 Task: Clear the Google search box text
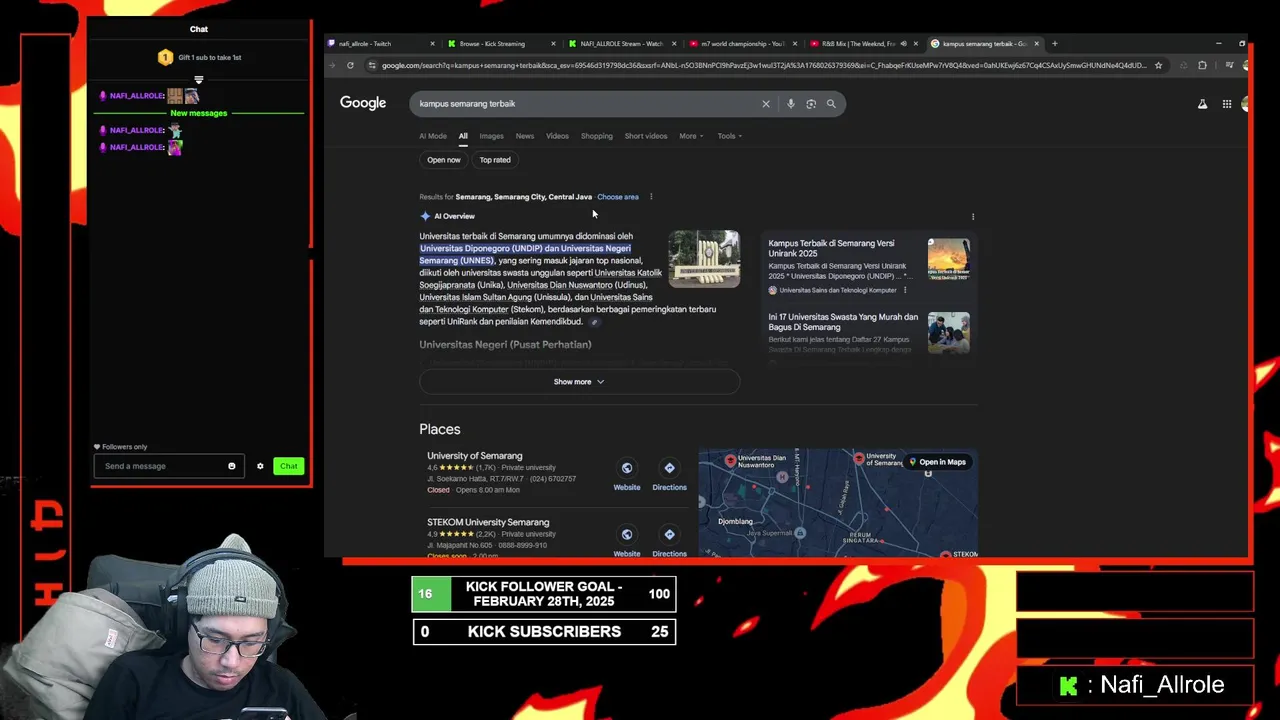[x=766, y=104]
